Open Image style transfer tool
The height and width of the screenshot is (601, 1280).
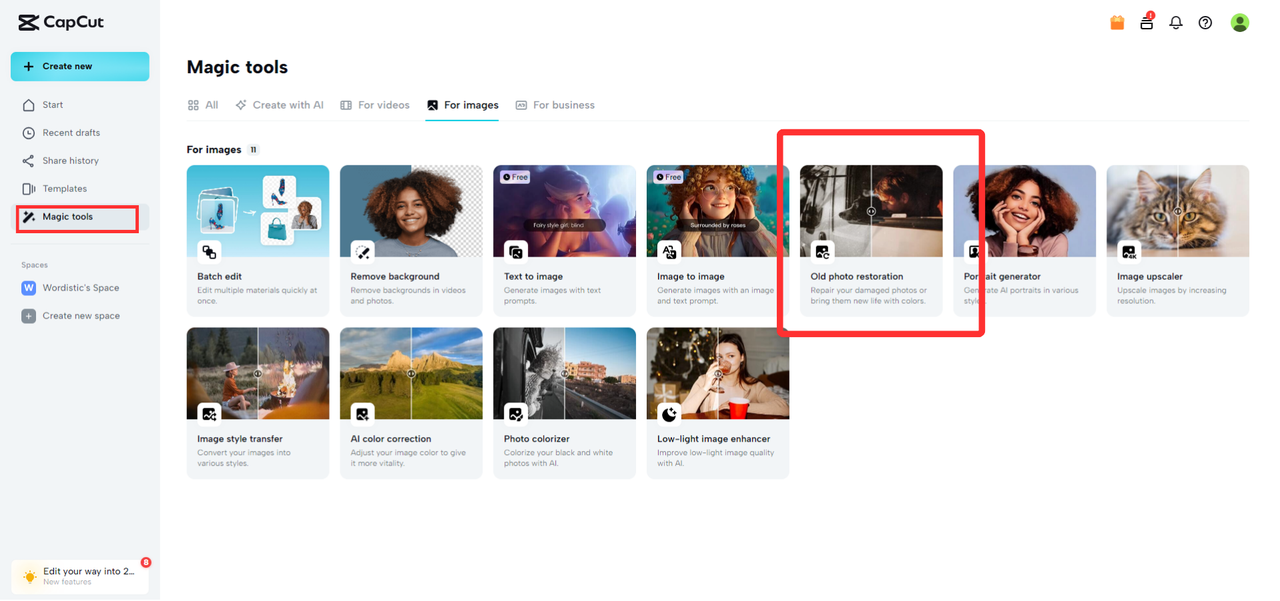[258, 403]
